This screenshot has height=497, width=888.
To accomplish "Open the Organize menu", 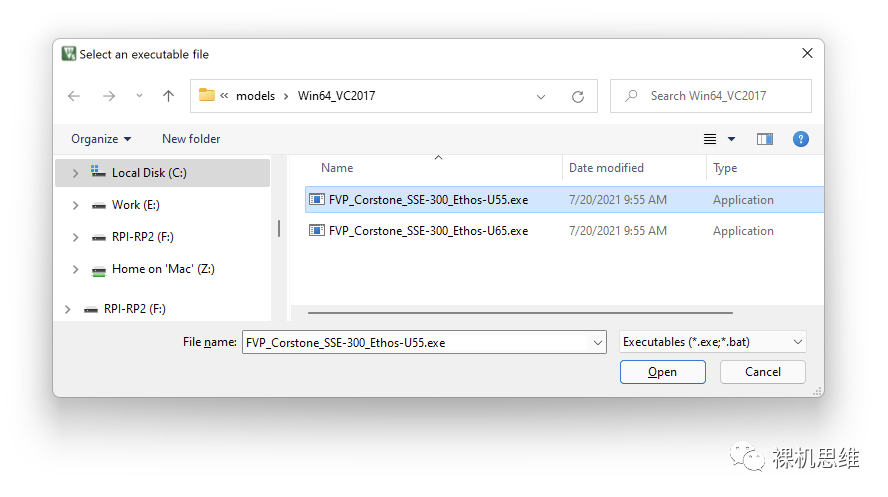I will (x=101, y=139).
